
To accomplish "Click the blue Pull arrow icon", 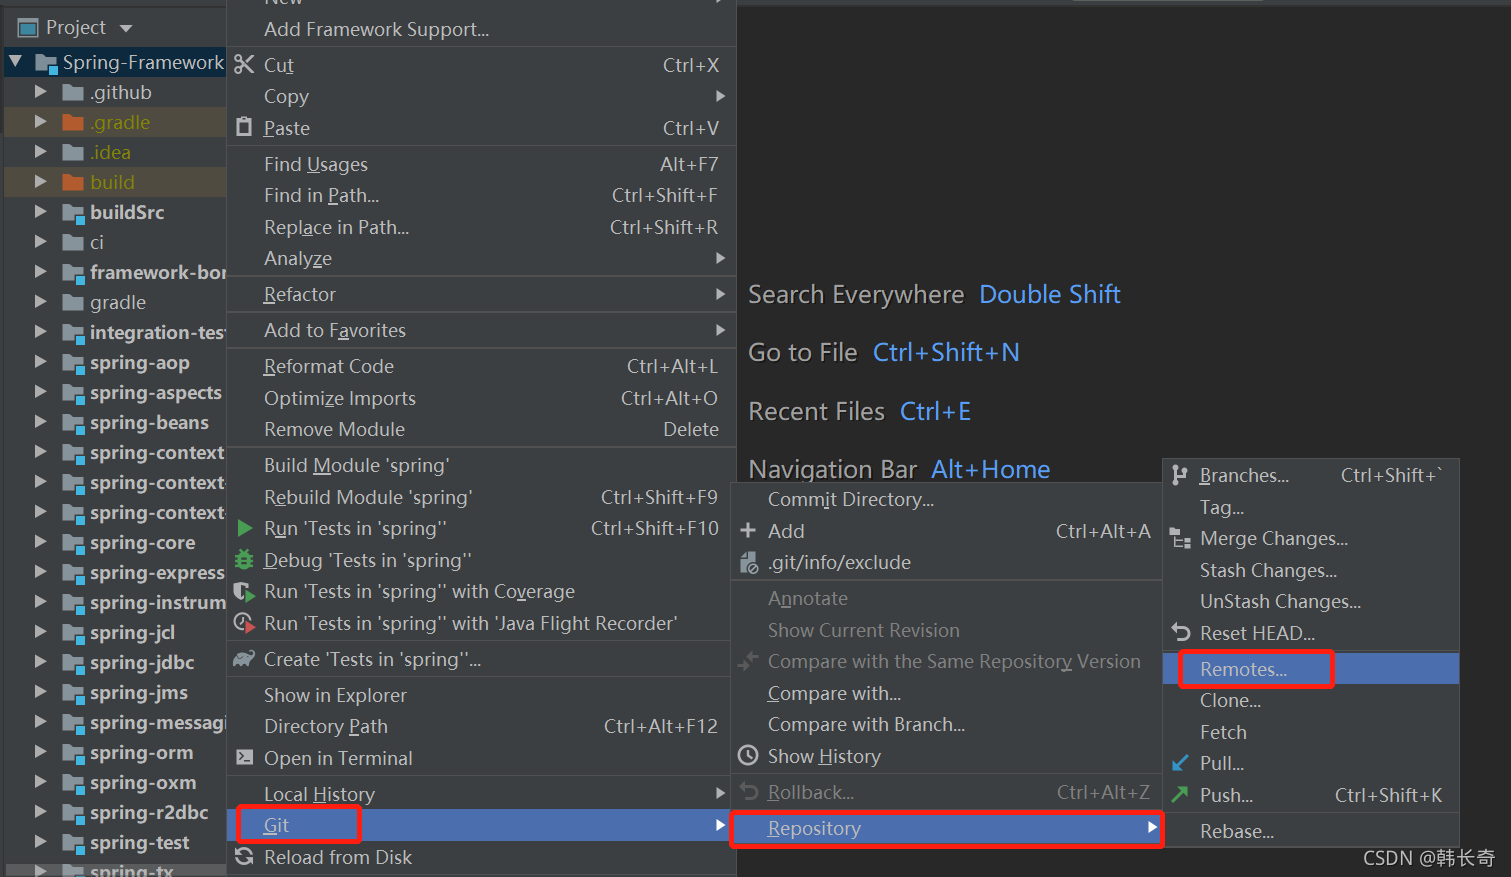I will pyautogui.click(x=1181, y=763).
